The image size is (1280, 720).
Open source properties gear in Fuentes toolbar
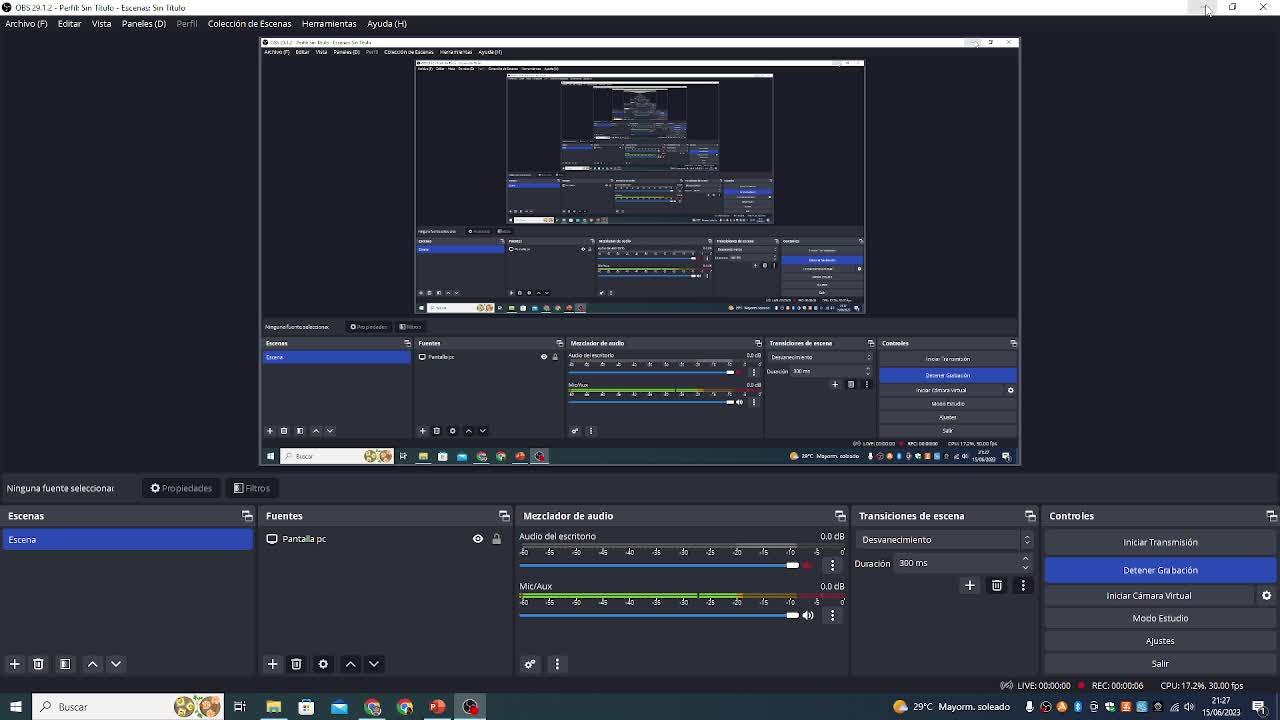[323, 664]
